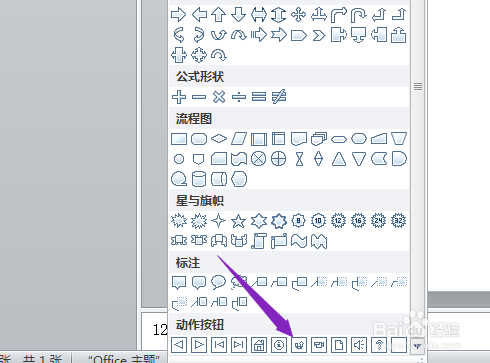
Task: Pick the flowchart Multidocument shape
Action: (x=319, y=139)
